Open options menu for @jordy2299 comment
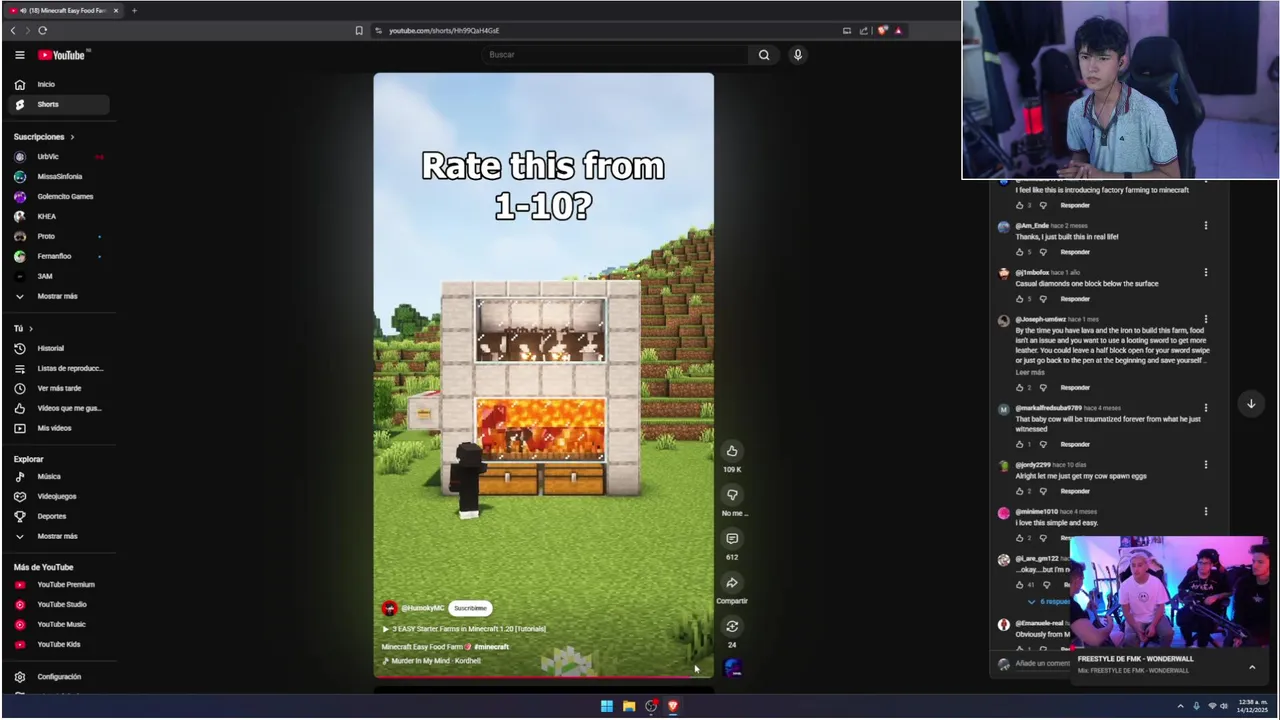The image size is (1280, 720). 1205,465
